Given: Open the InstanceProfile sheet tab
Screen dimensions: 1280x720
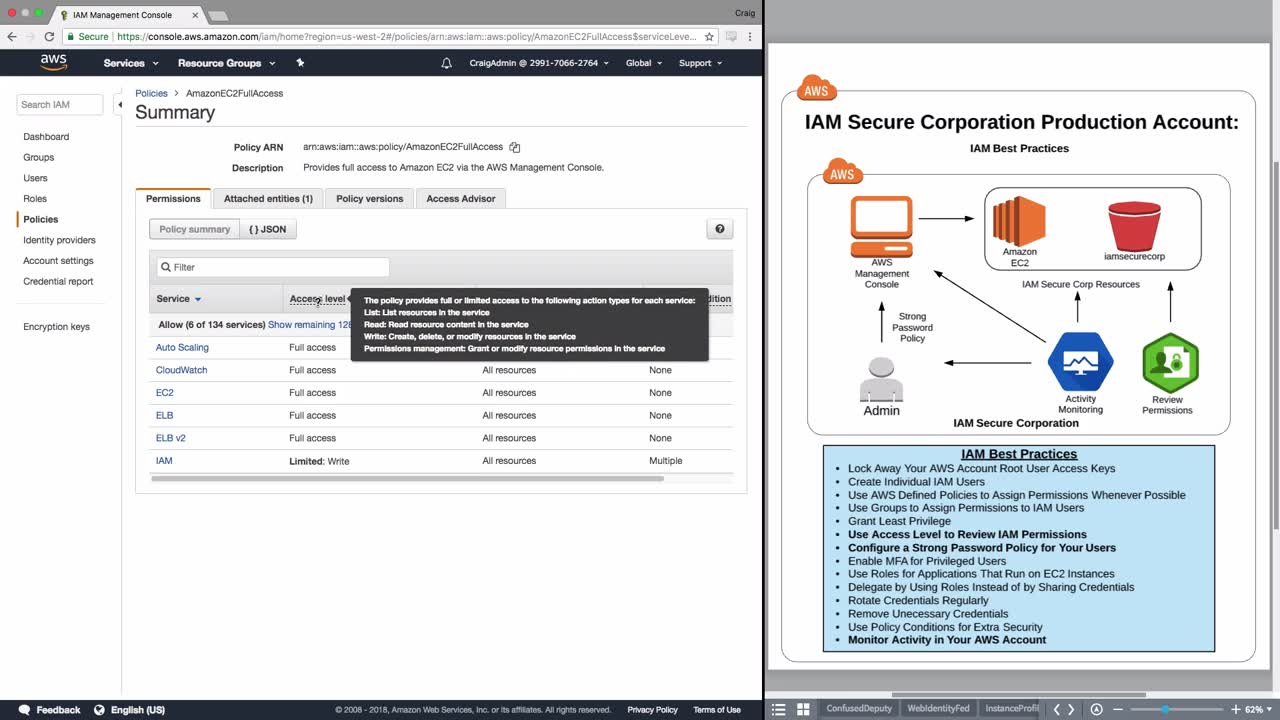Looking at the screenshot, I should coord(1011,709).
